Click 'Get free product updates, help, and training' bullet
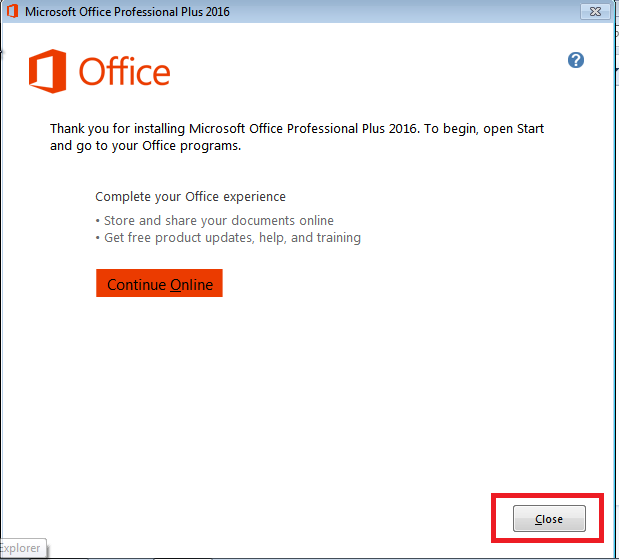The height and width of the screenshot is (560, 619). click(x=232, y=238)
